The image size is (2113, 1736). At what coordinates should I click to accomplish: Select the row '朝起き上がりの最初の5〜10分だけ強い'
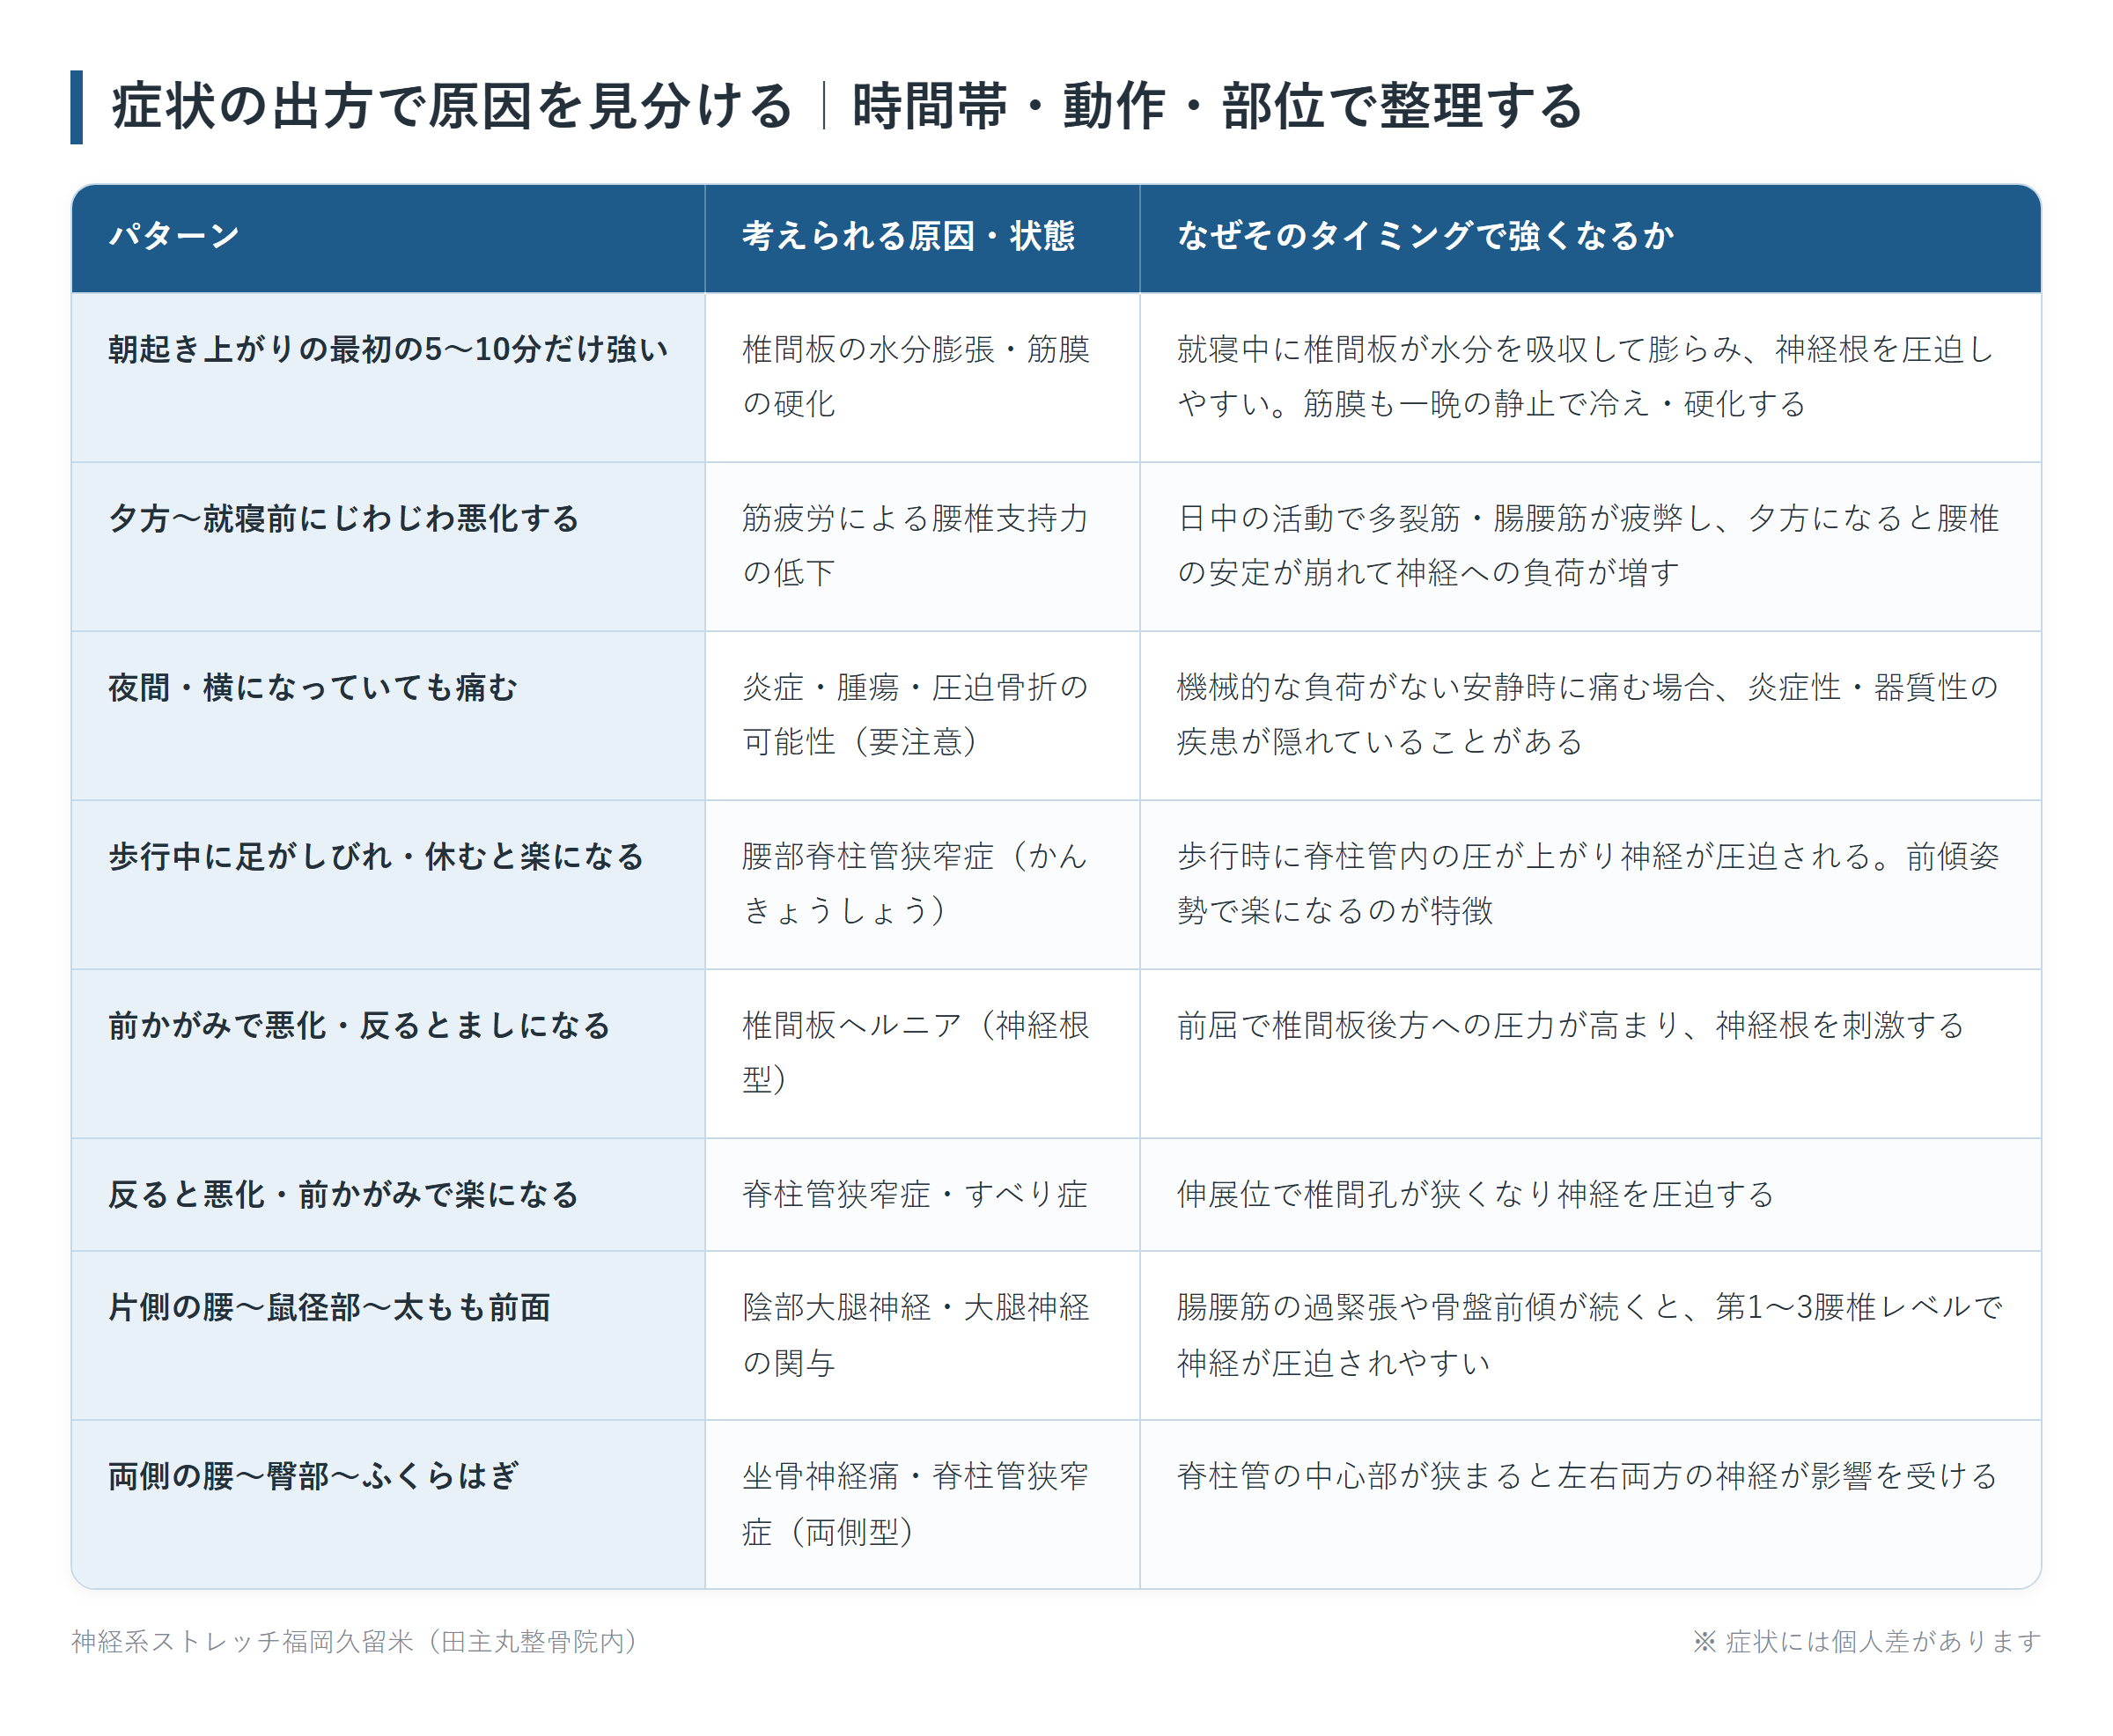click(1056, 377)
